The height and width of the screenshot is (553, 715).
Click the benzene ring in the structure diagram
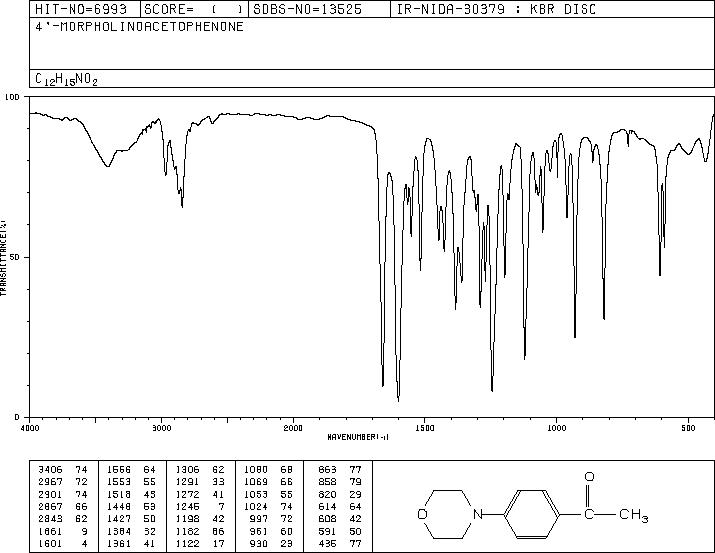point(533,514)
